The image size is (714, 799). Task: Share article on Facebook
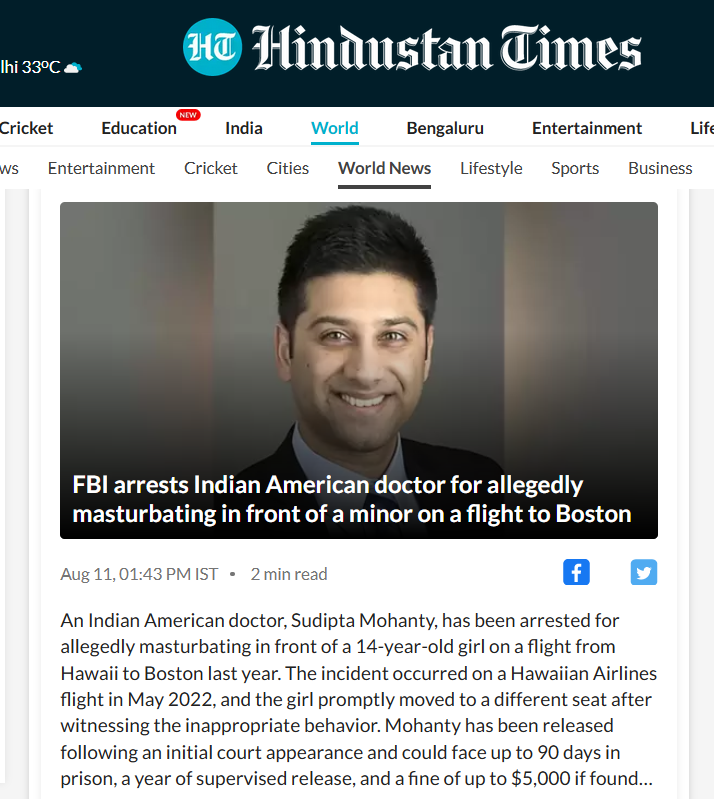pos(576,572)
